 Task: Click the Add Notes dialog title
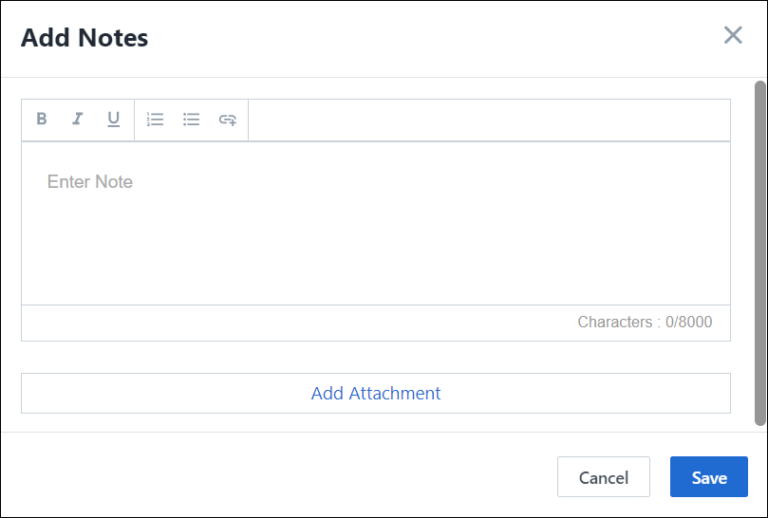pyautogui.click(x=85, y=38)
